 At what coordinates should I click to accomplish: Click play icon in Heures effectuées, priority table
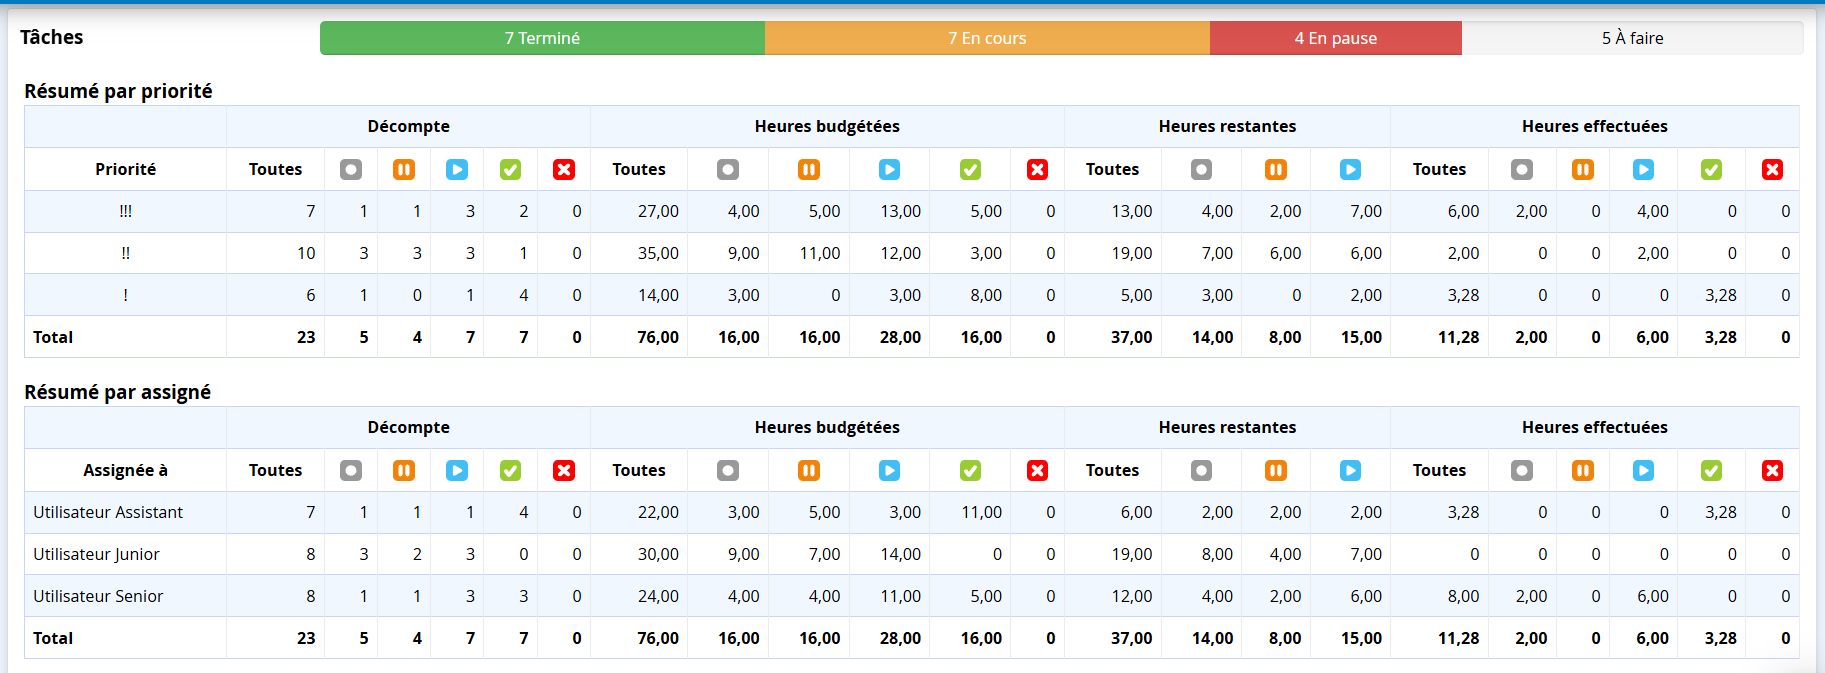(x=1644, y=169)
